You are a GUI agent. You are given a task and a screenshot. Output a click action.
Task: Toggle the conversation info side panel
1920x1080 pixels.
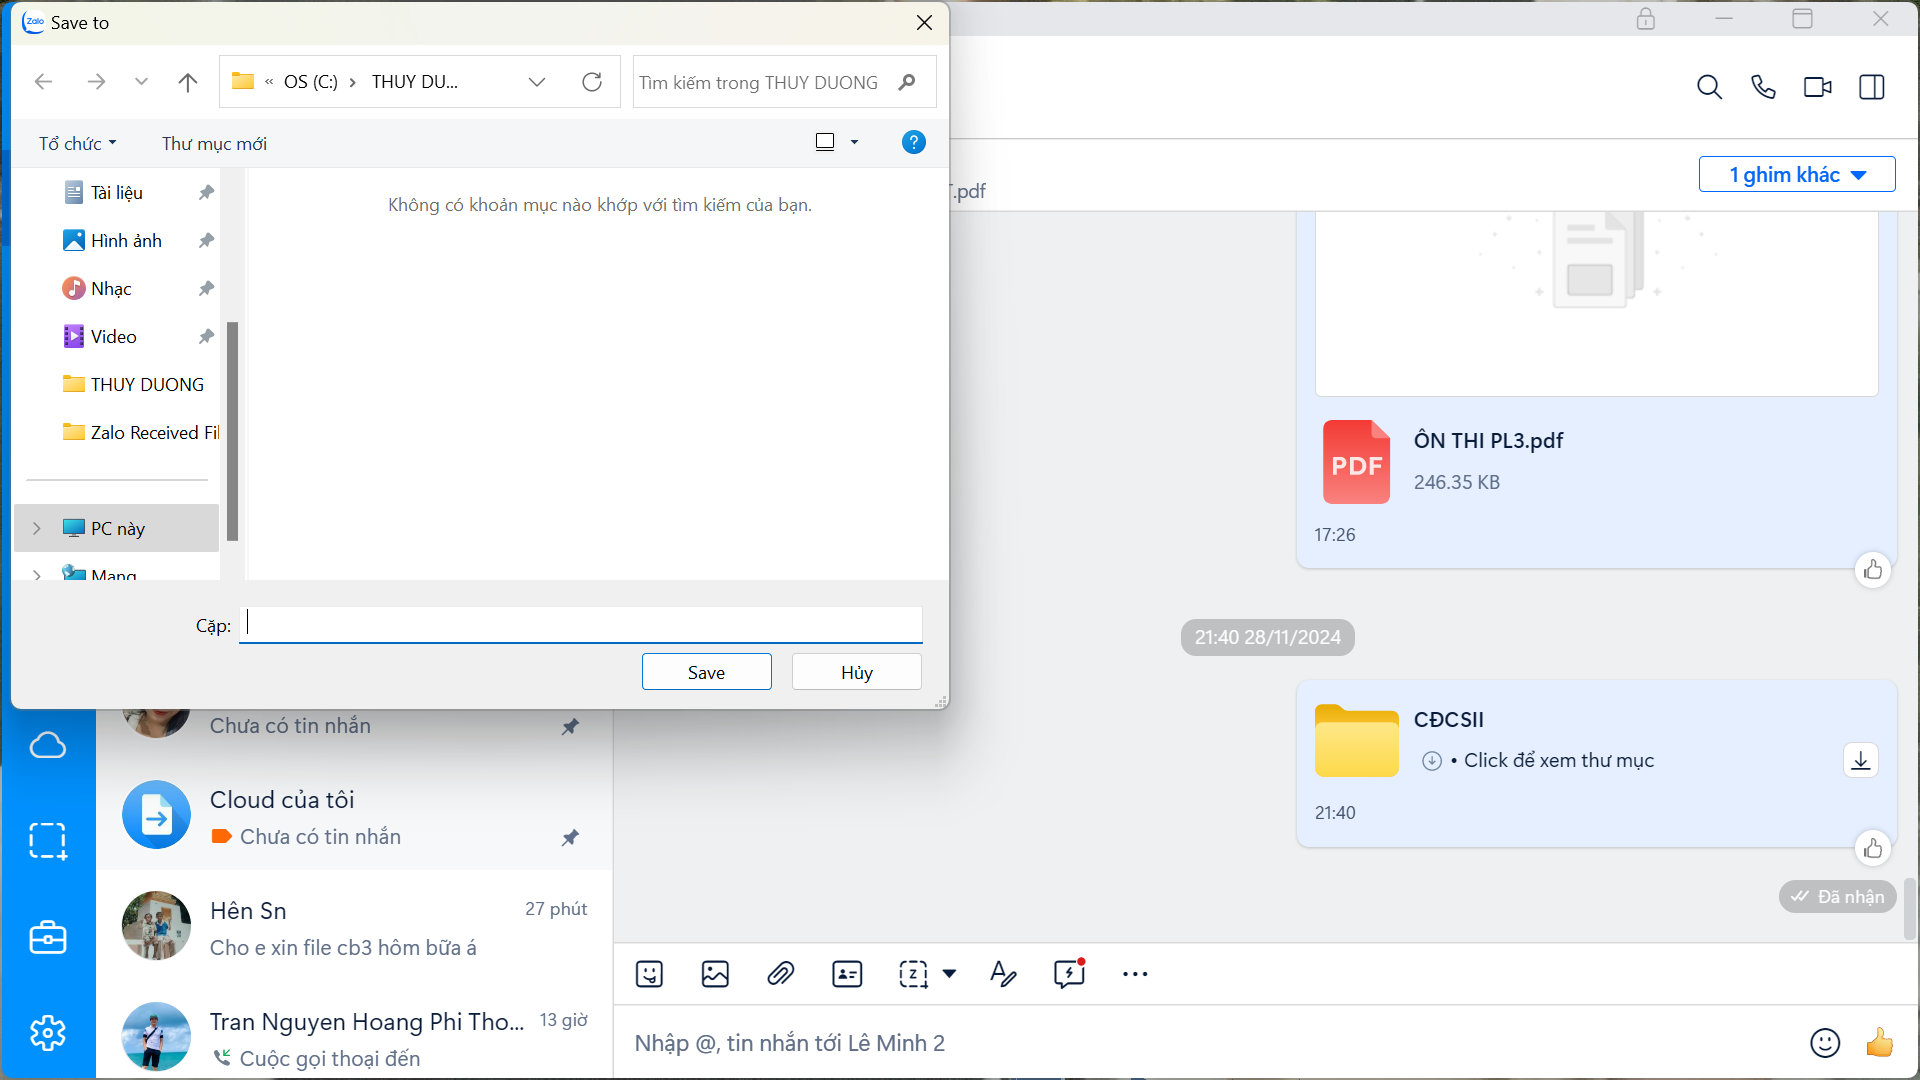1871,87
